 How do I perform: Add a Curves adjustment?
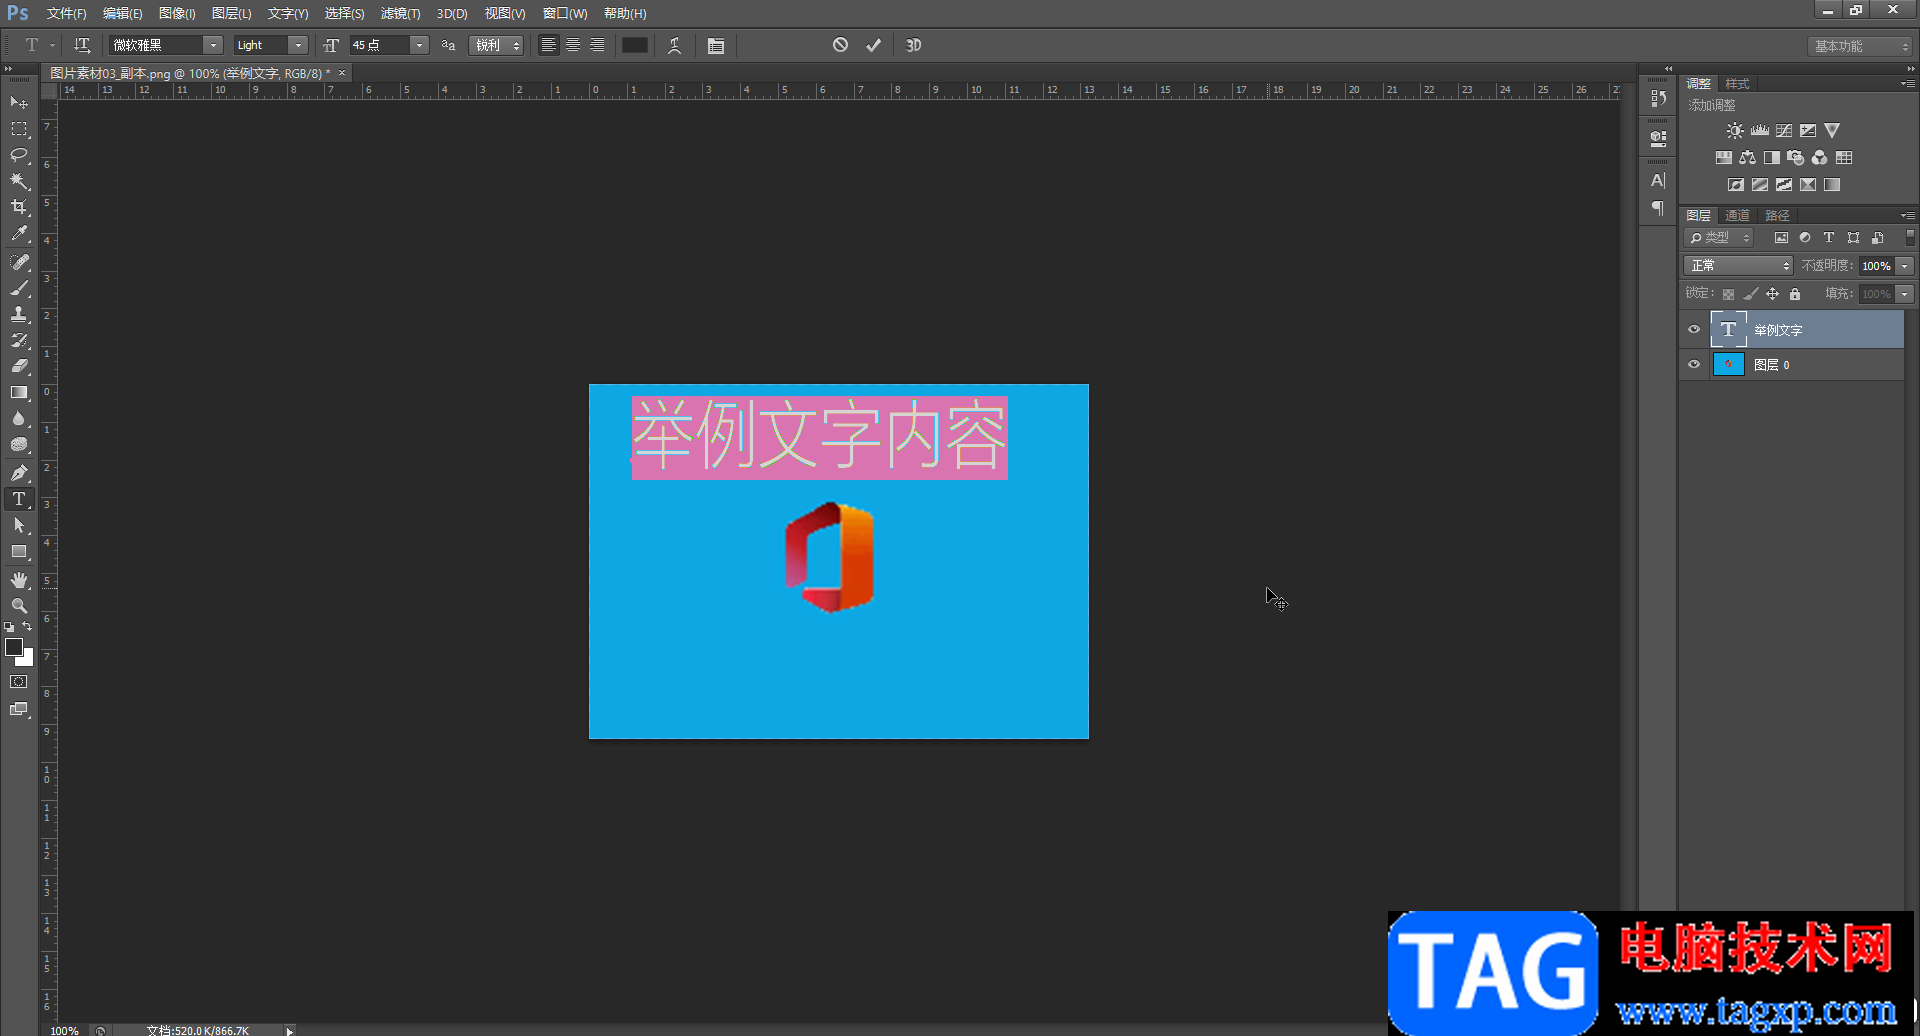1784,131
